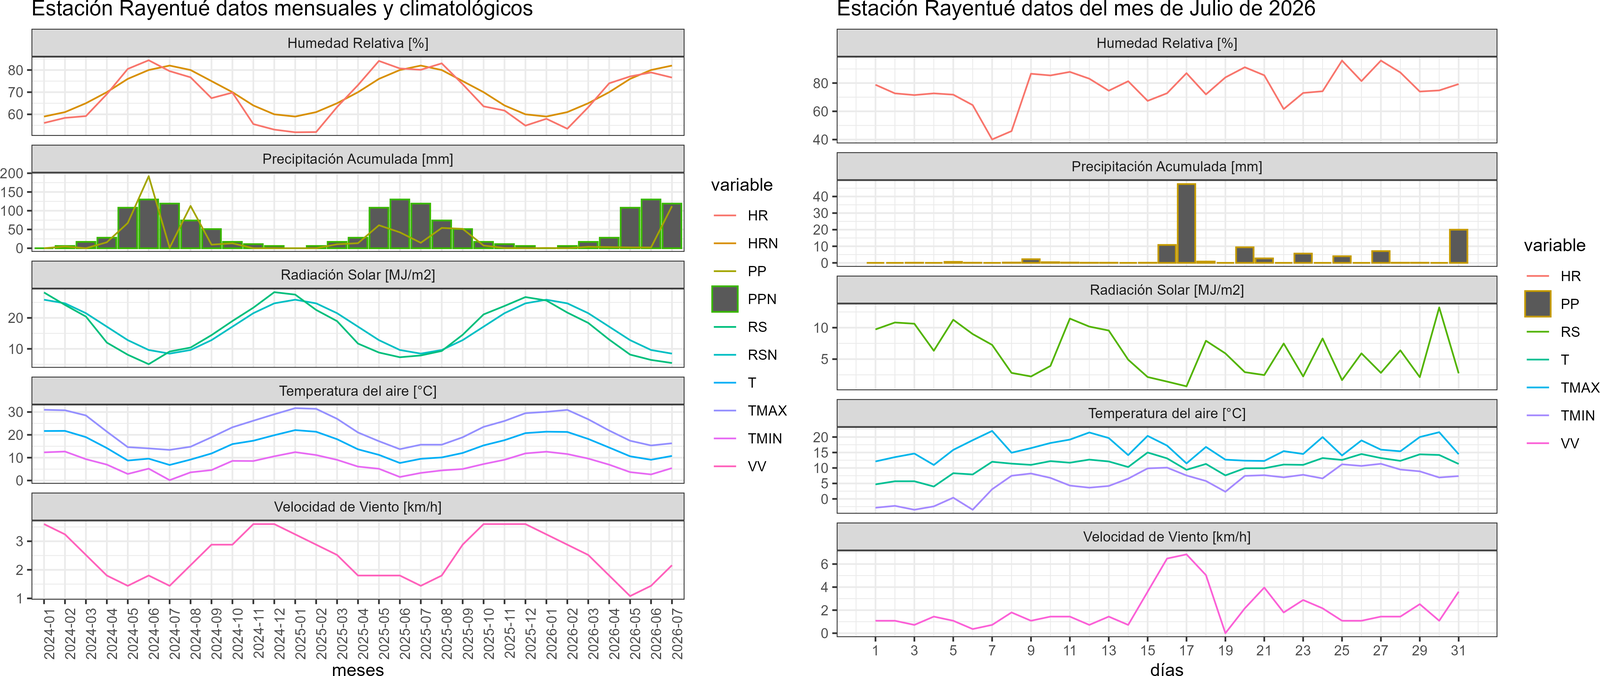Click the x-axis tick label '2025-01'
The image size is (1600, 676).
click(301, 632)
